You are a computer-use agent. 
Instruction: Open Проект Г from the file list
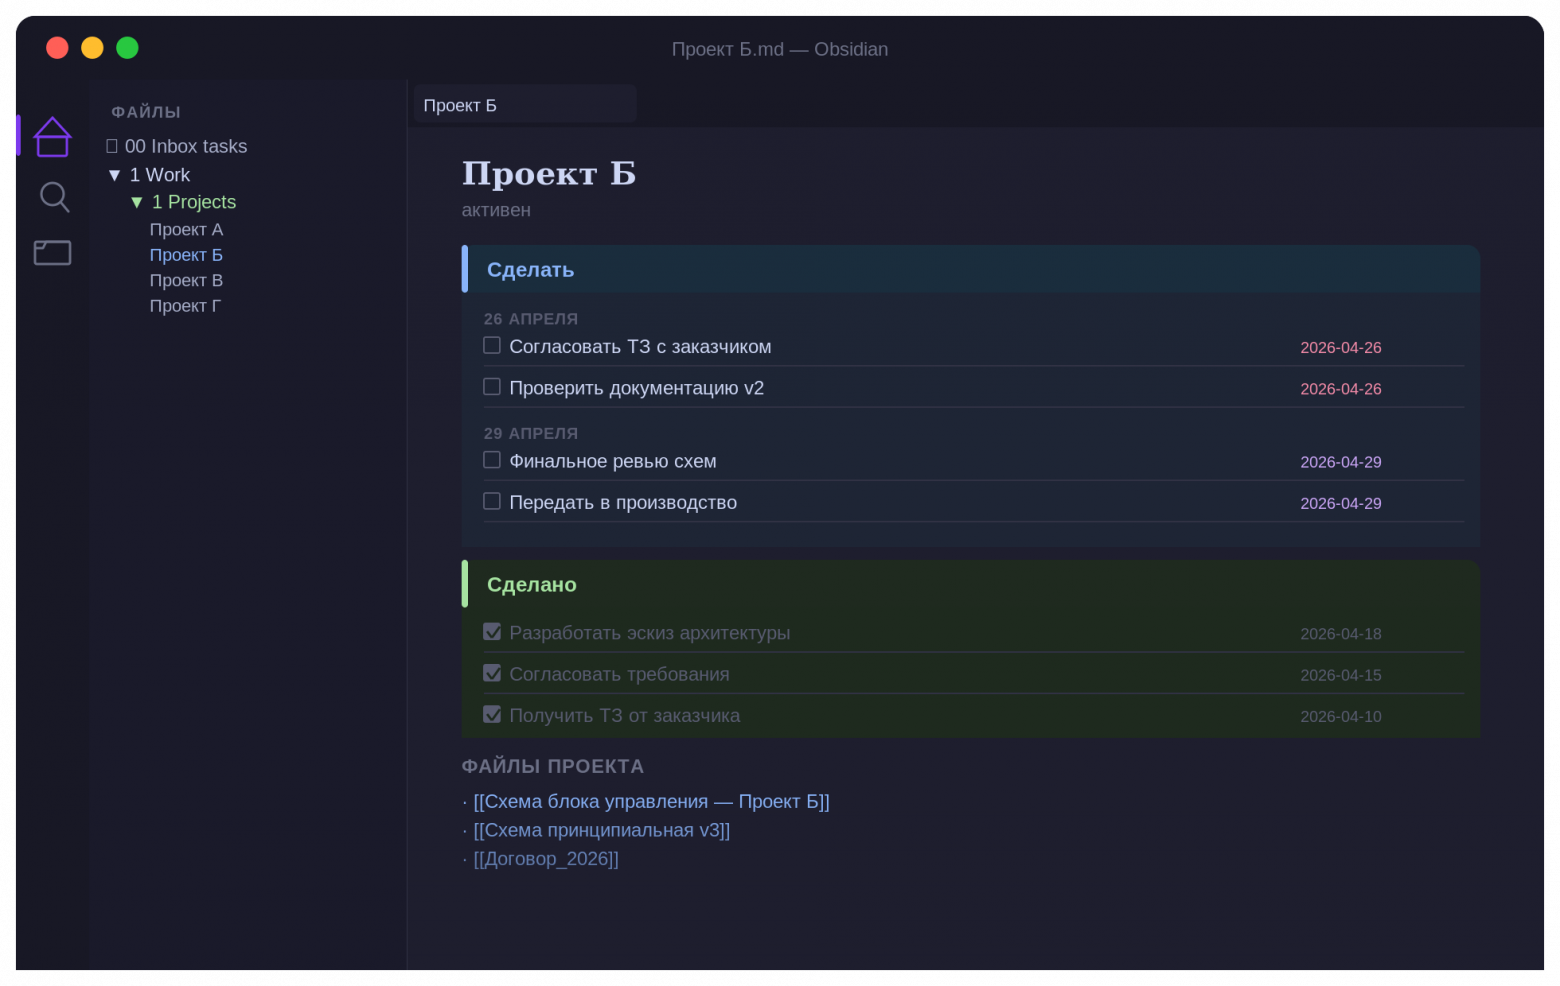click(x=185, y=305)
